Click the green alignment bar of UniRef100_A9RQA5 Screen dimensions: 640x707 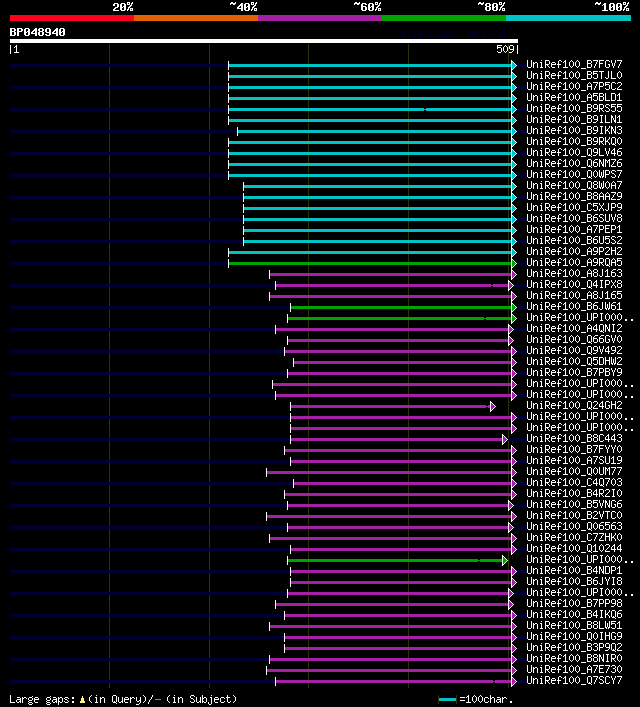pyautogui.click(x=370, y=263)
